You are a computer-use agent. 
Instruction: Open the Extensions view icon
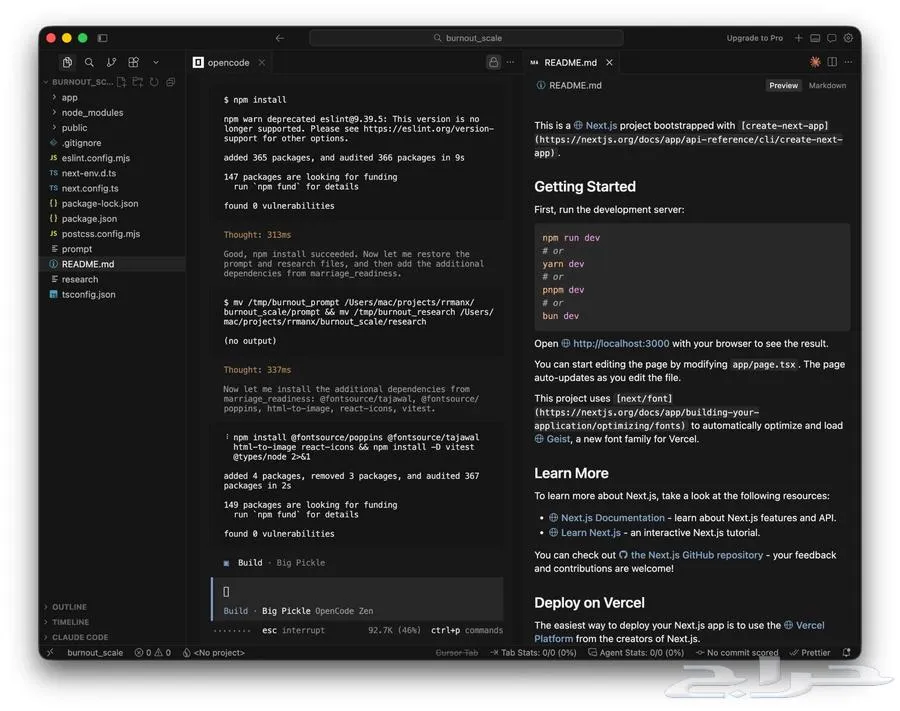[x=134, y=62]
